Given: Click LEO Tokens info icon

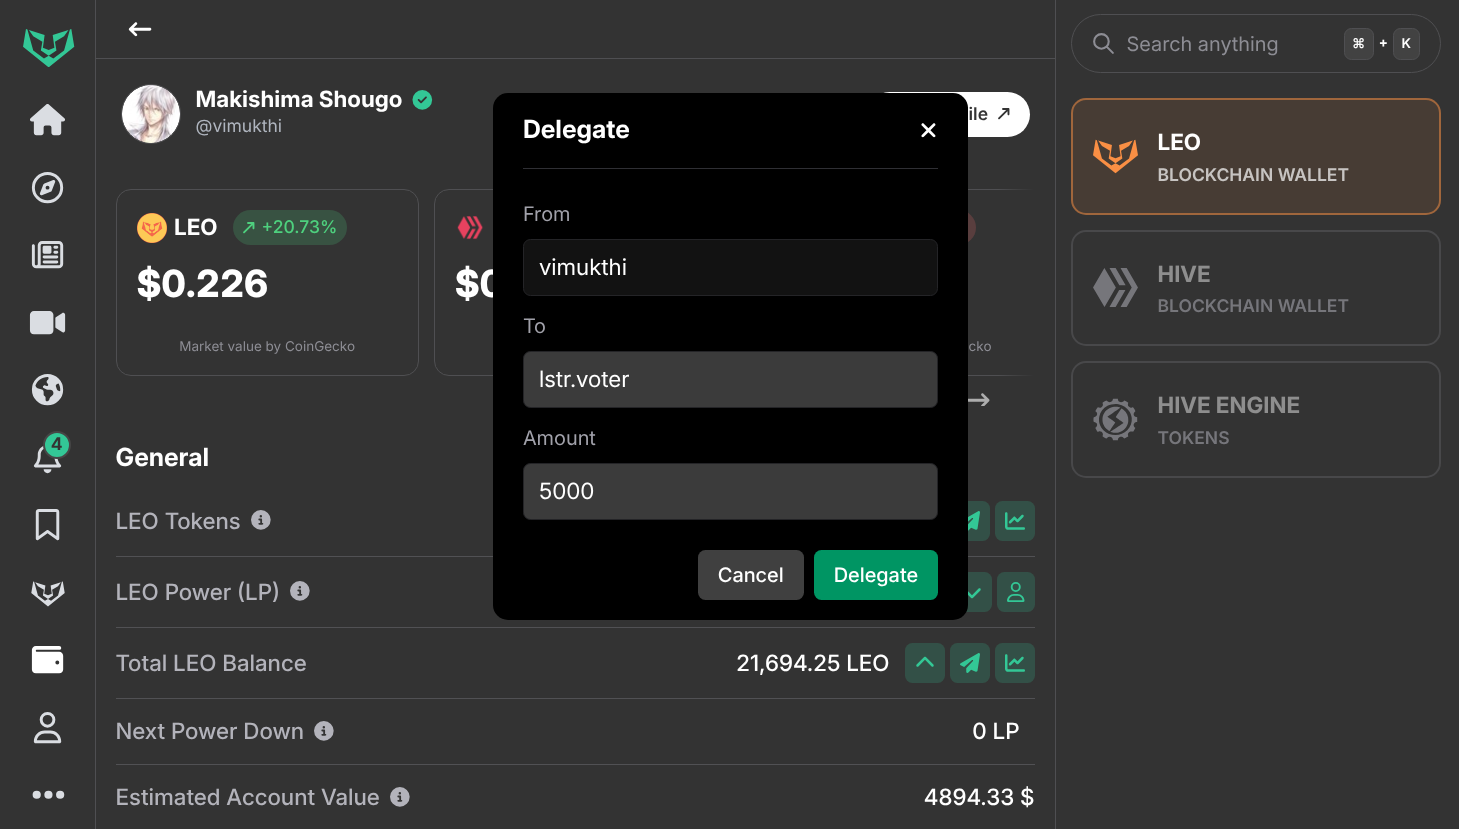Looking at the screenshot, I should (x=261, y=520).
